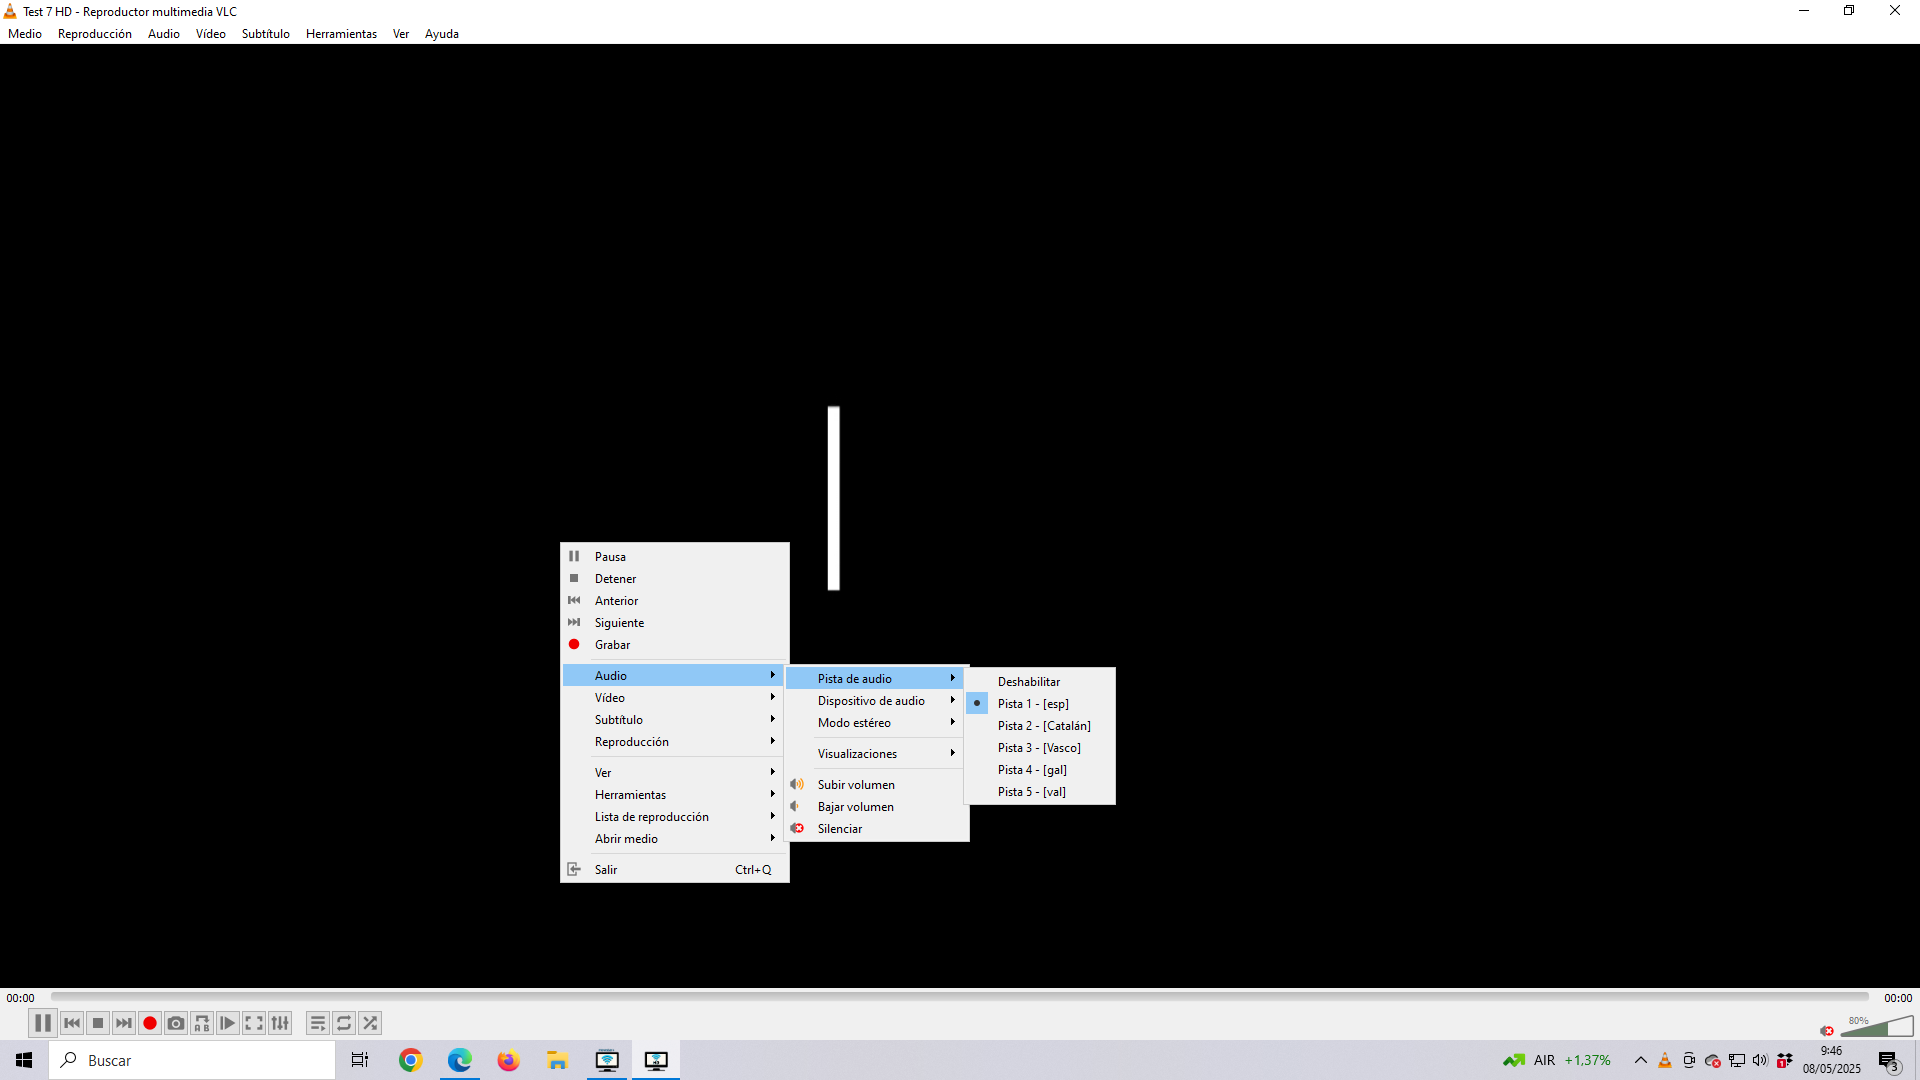The height and width of the screenshot is (1080, 1920).
Task: Toggle A-B loop button in toolbar
Action: (x=202, y=1023)
